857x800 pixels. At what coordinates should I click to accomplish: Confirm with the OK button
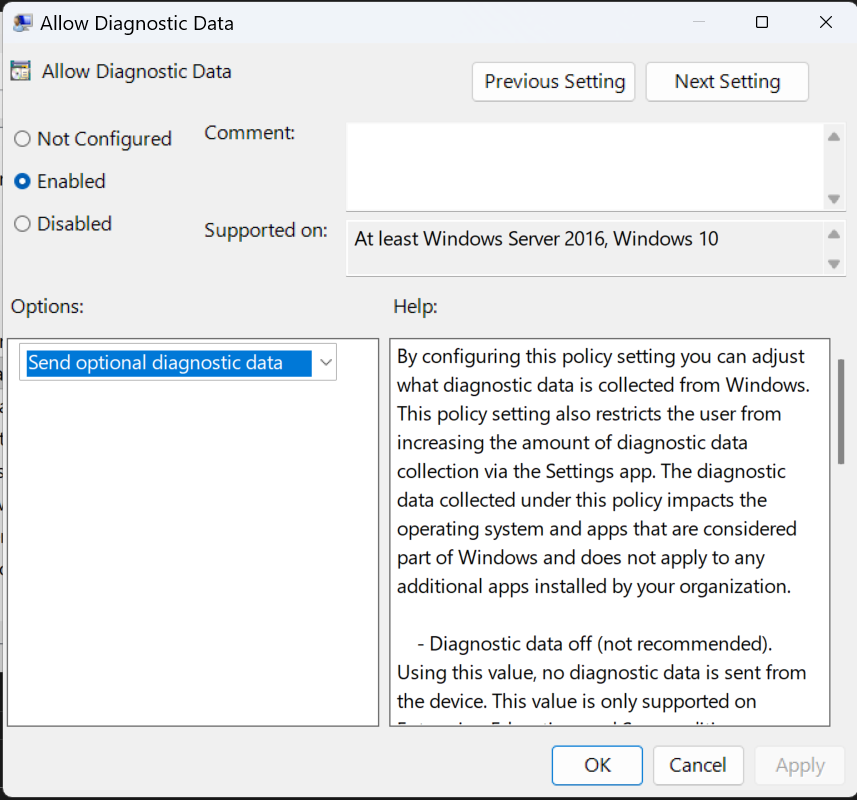click(x=597, y=765)
